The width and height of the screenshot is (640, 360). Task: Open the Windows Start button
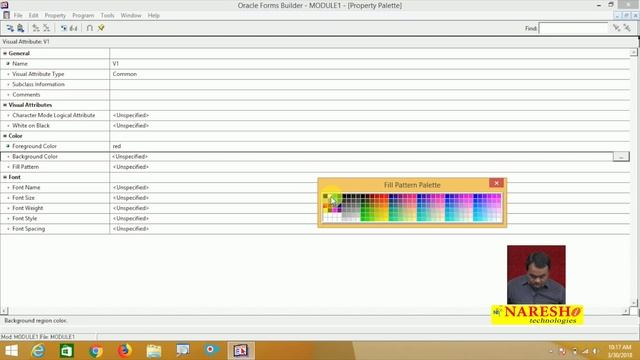tap(11, 351)
